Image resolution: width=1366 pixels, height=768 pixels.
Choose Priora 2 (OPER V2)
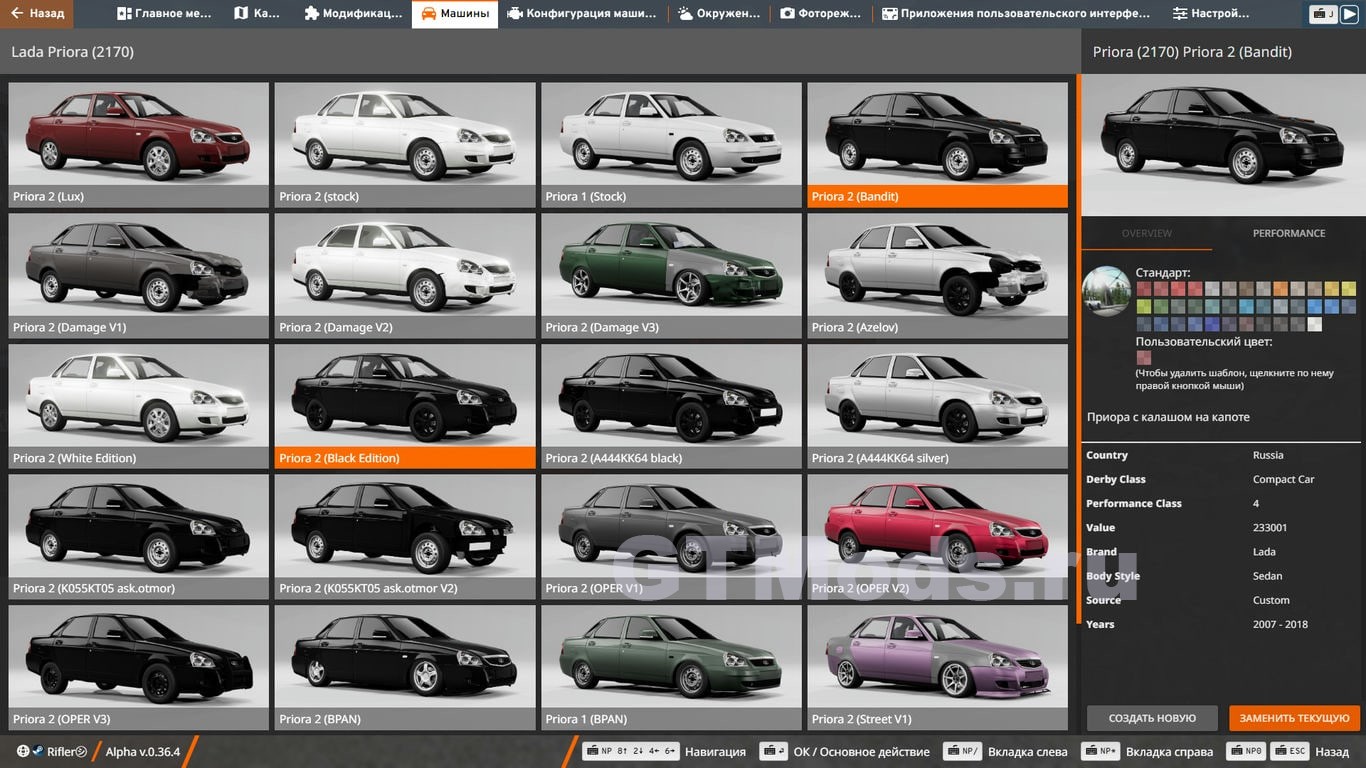pyautogui.click(x=938, y=536)
